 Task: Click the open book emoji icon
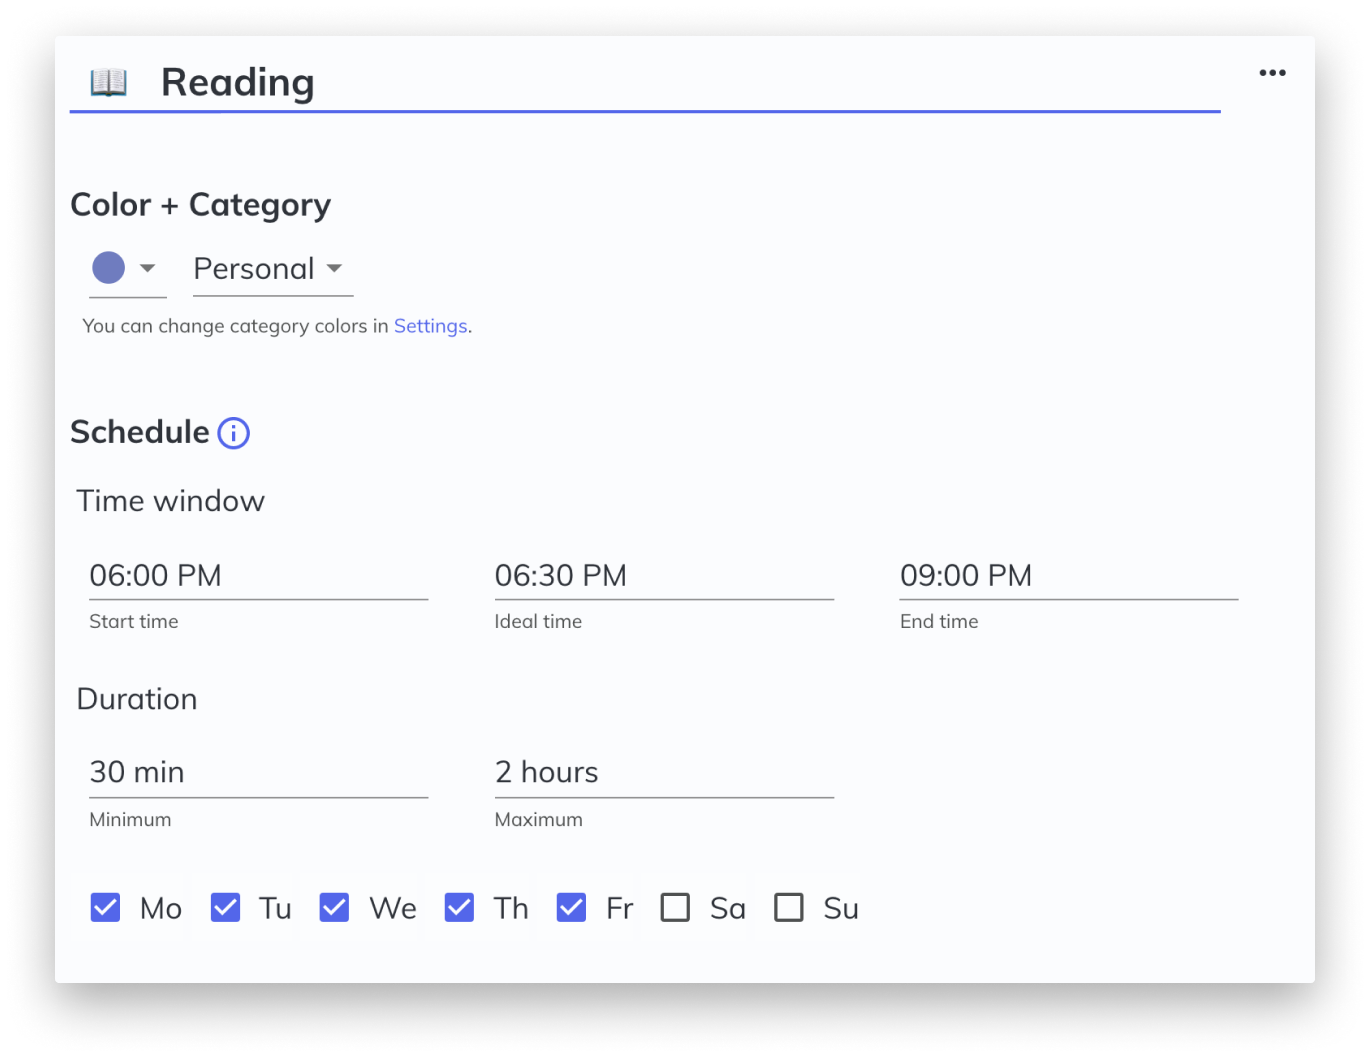pyautogui.click(x=109, y=82)
